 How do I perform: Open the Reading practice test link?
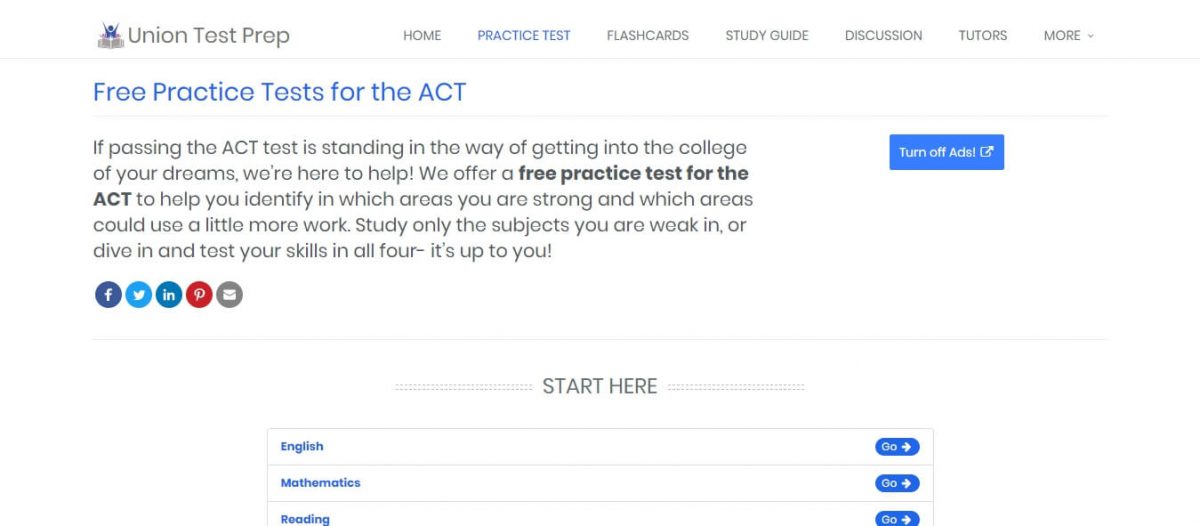(305, 519)
